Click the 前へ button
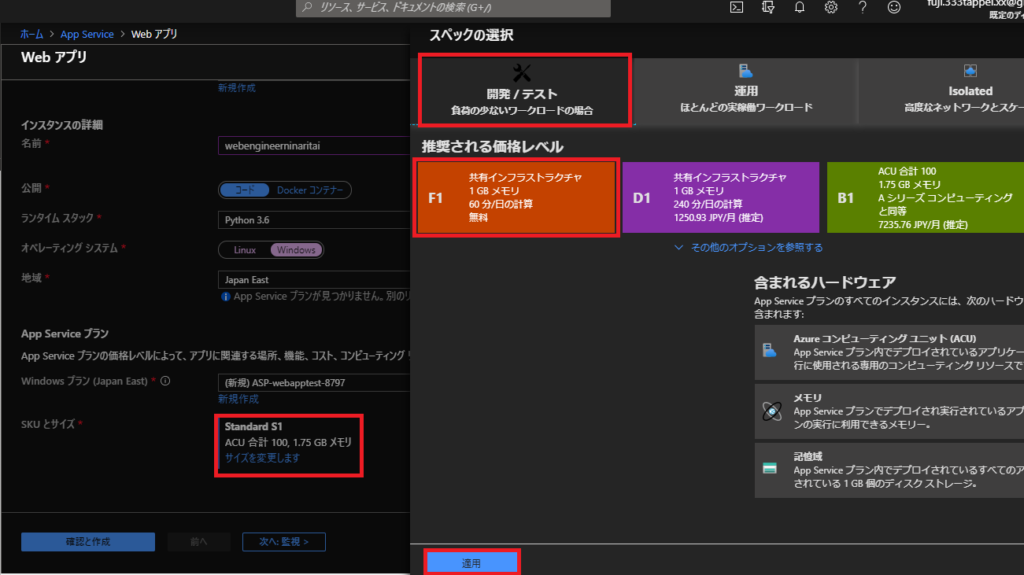Image resolution: width=1024 pixels, height=575 pixels. [199, 542]
